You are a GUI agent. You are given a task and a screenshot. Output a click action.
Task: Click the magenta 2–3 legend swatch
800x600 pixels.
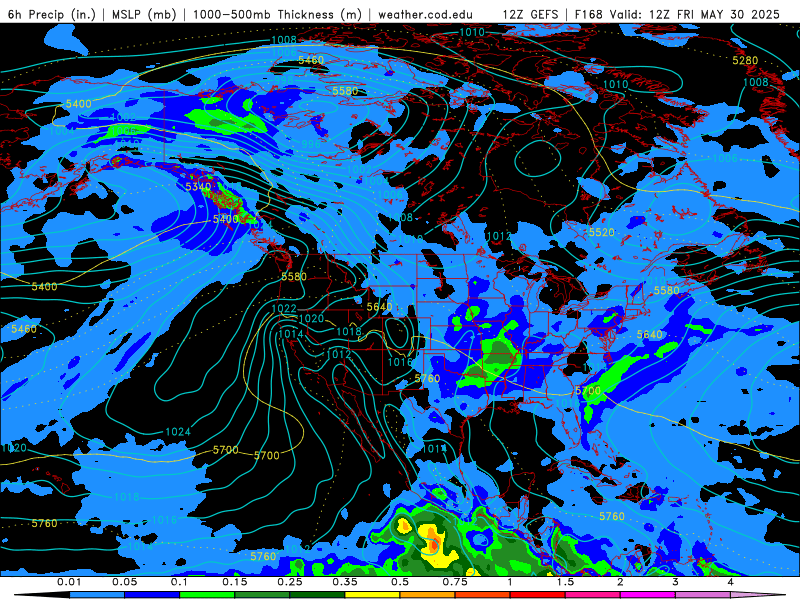click(x=648, y=595)
